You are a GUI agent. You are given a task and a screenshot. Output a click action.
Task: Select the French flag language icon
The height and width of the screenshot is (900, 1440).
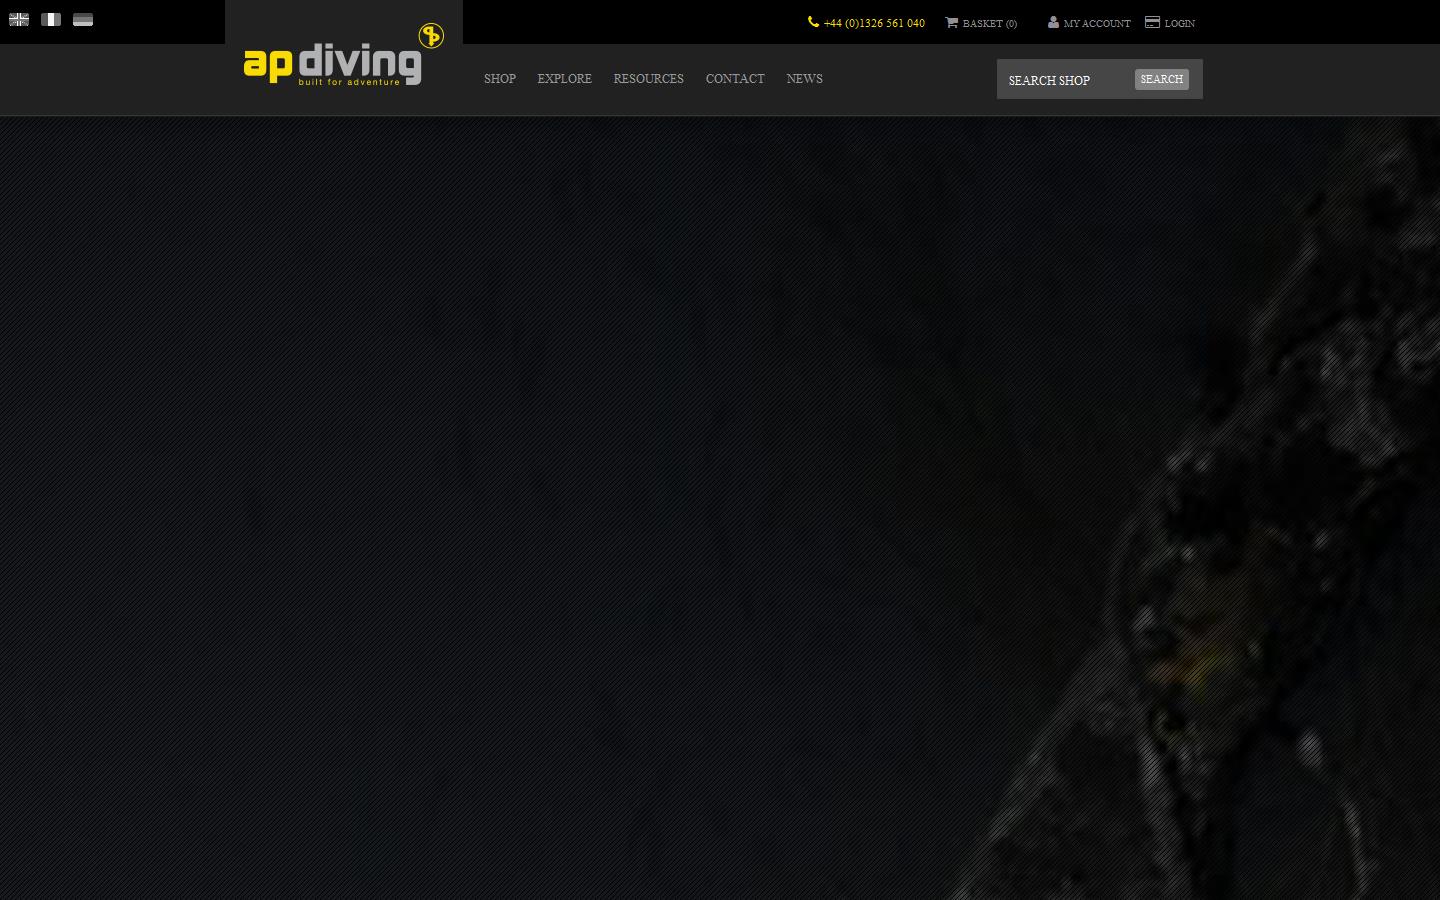tap(50, 18)
